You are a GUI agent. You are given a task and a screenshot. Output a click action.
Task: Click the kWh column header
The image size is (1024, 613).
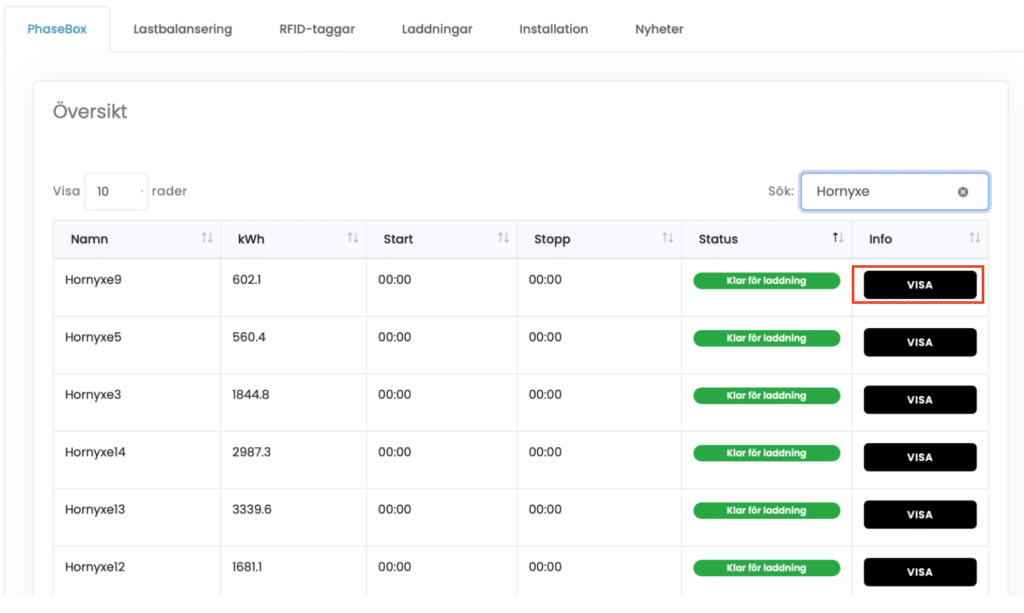pyautogui.click(x=293, y=239)
